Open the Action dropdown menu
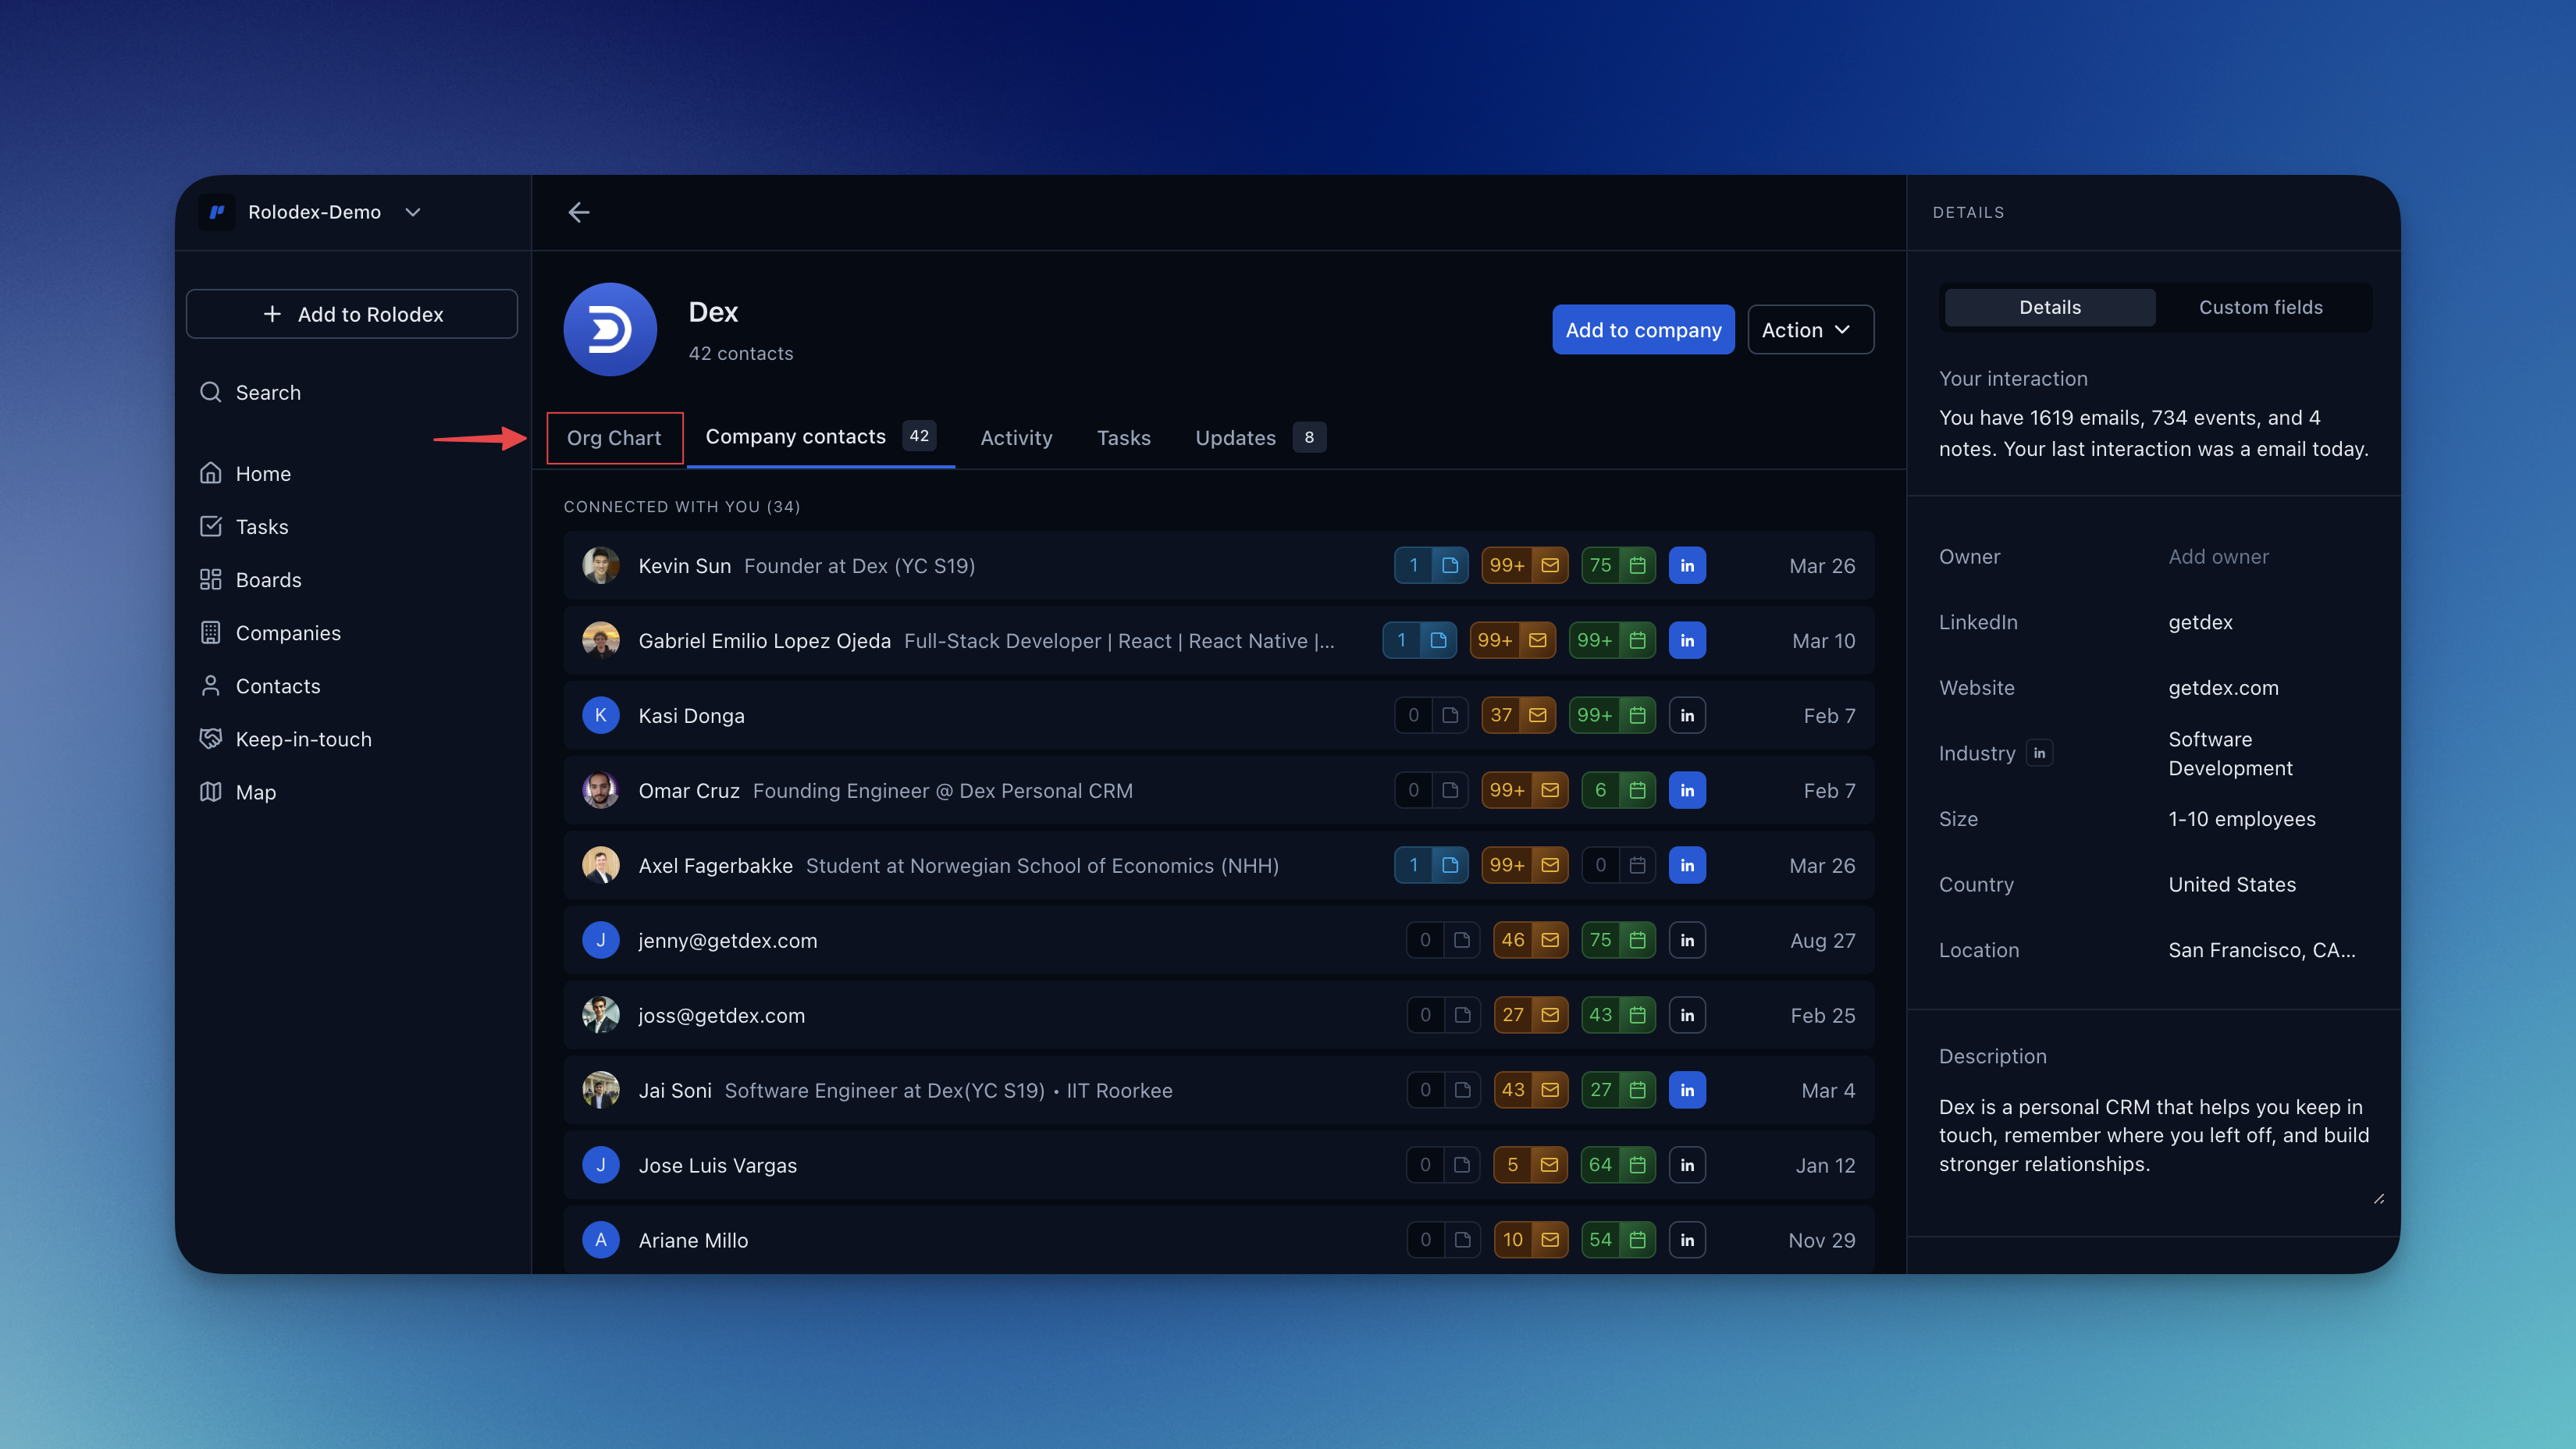Image resolution: width=2576 pixels, height=1449 pixels. click(1810, 330)
